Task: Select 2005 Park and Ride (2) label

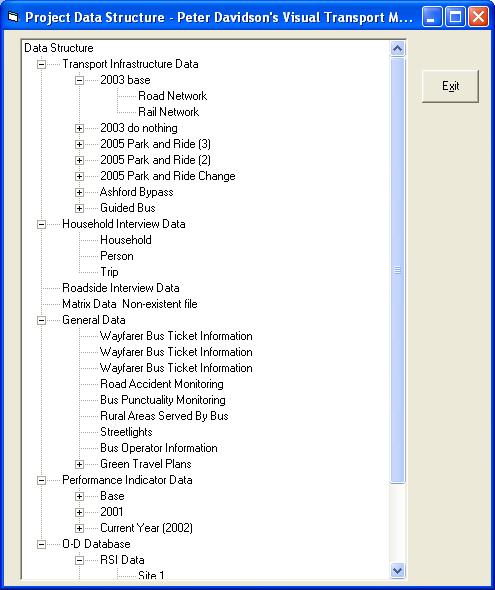Action: (155, 160)
